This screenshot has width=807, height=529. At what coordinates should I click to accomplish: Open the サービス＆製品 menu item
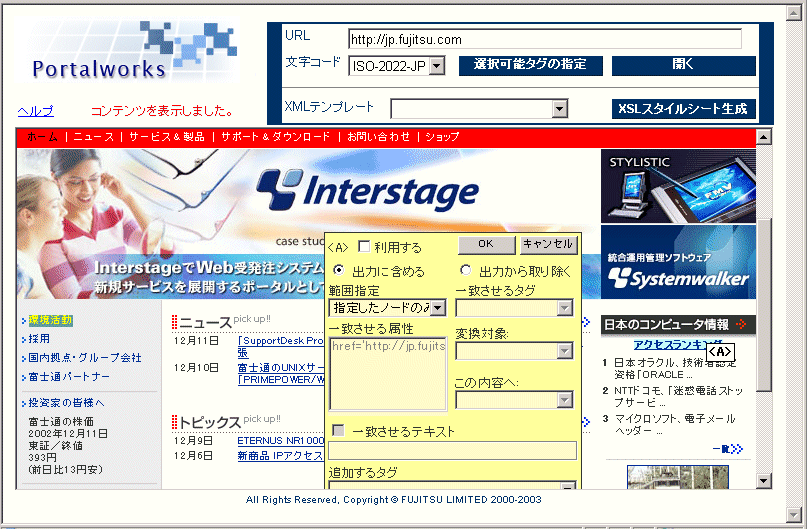[167, 137]
